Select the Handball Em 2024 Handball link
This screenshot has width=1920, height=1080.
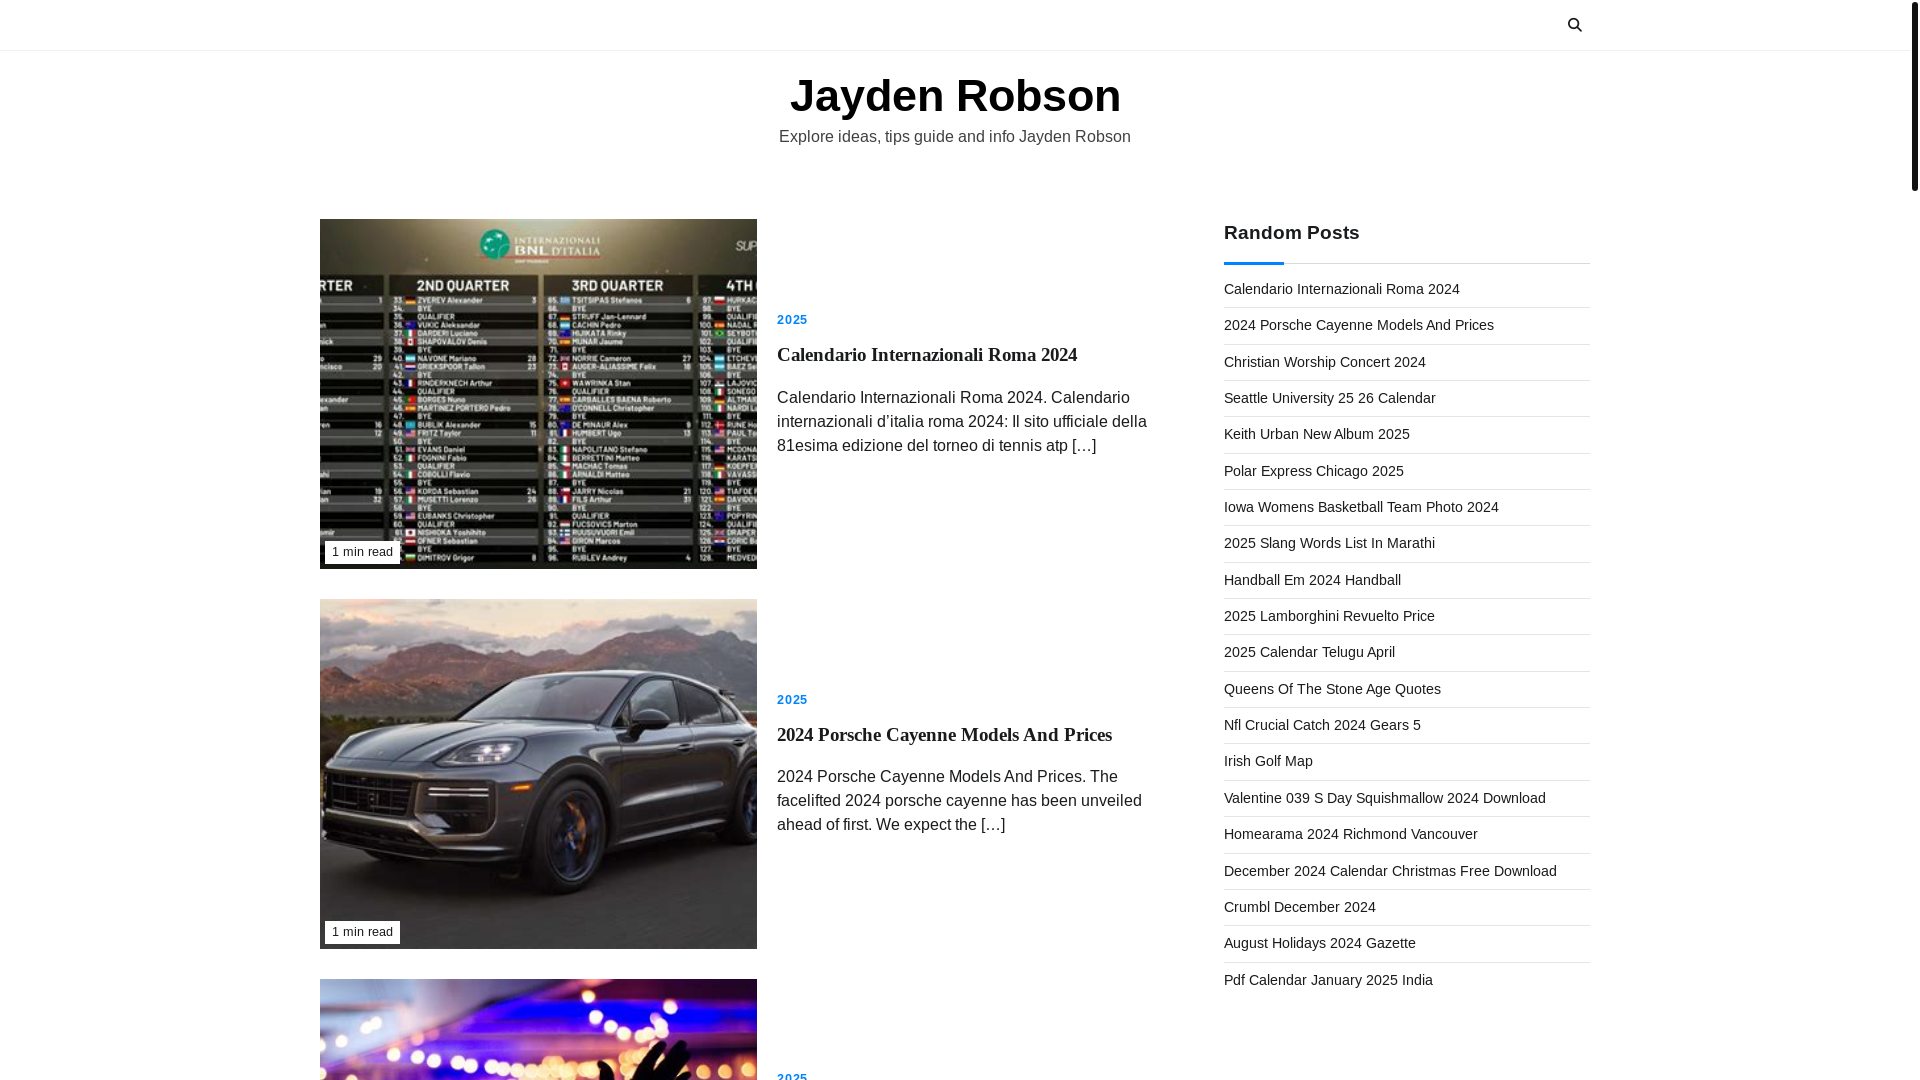1312,580
